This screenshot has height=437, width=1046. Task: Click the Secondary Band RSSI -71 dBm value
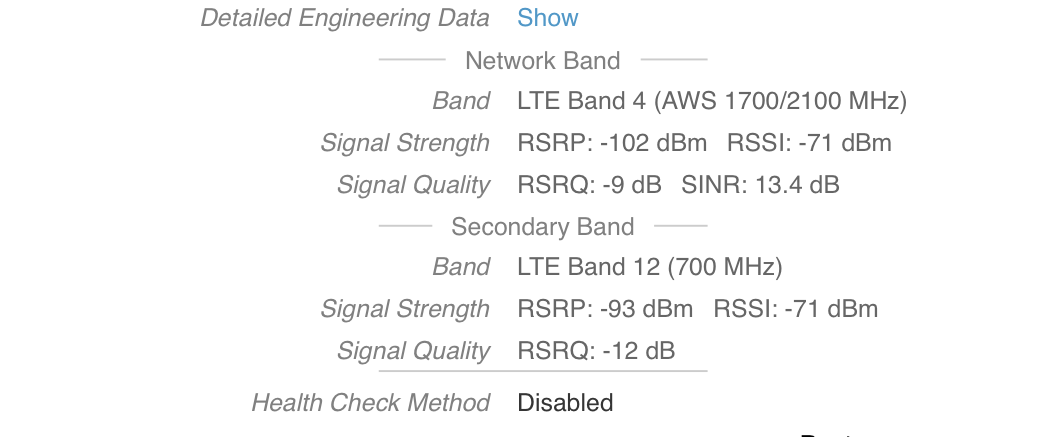(796, 309)
